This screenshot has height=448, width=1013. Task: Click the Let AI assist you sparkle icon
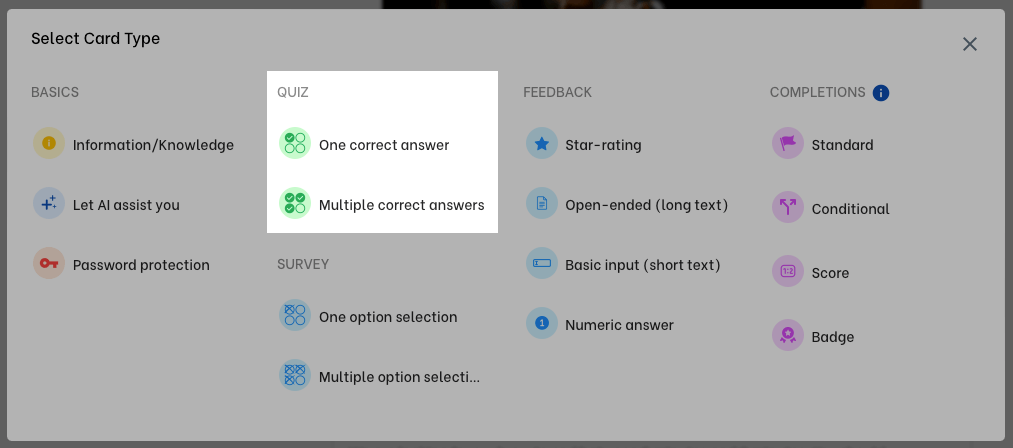(x=49, y=204)
